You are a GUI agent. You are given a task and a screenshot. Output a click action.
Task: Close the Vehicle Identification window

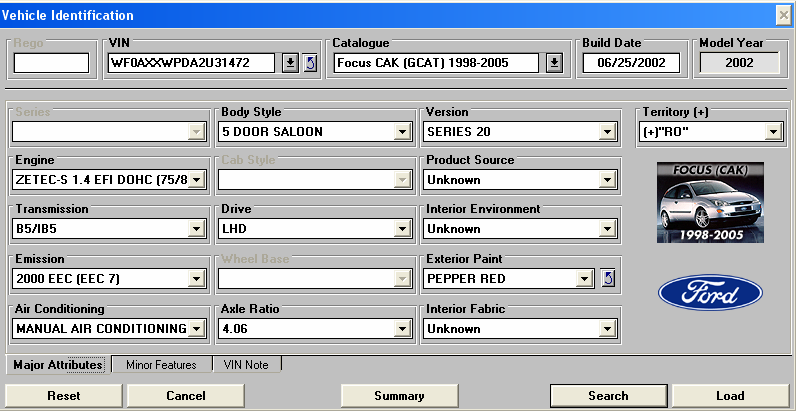[x=784, y=15]
